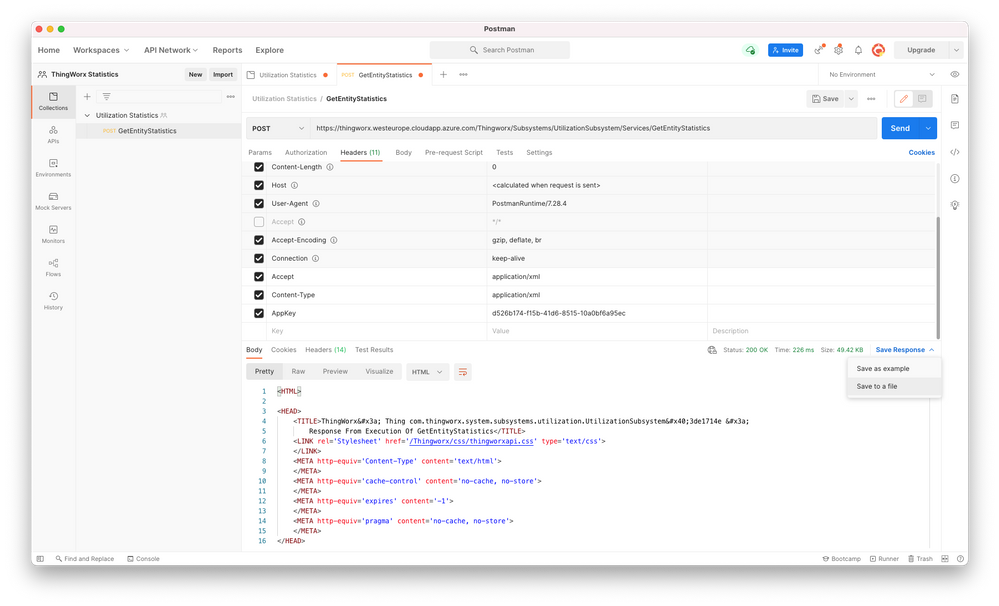The width and height of the screenshot is (999, 606).
Task: Open collections sidebar more options ellipsis
Action: point(231,97)
